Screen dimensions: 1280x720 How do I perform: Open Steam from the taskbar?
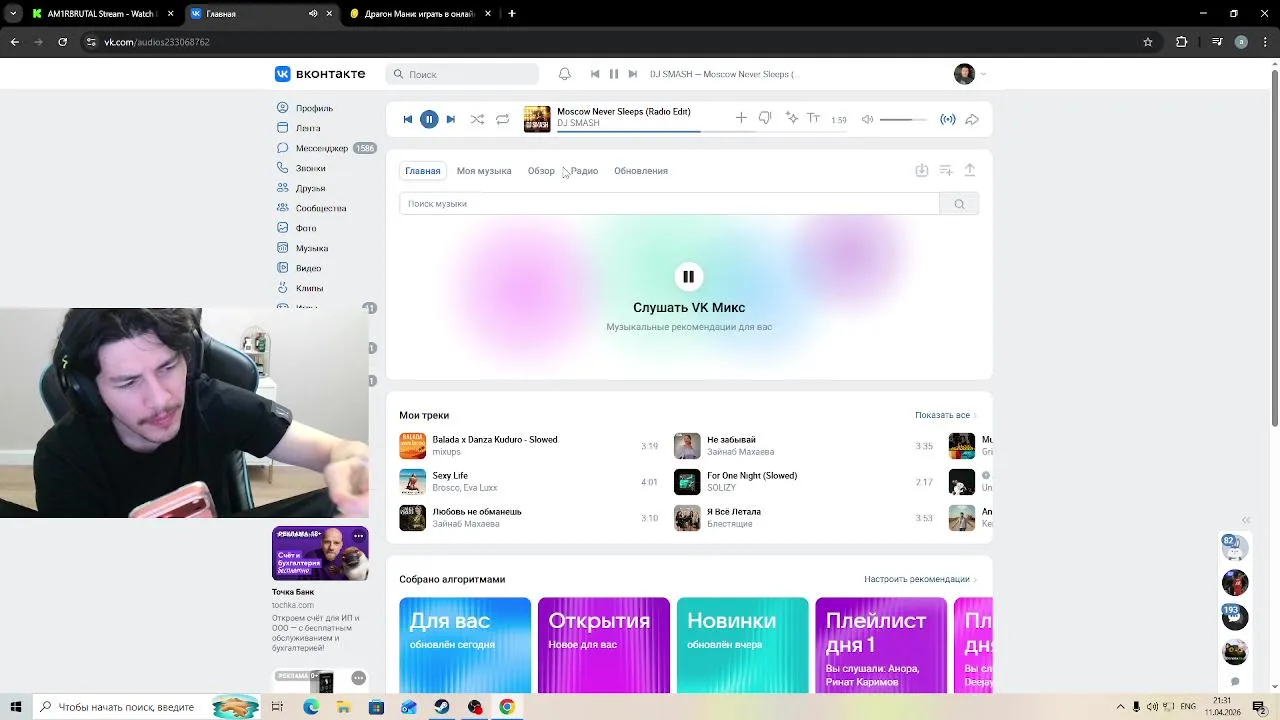pos(441,707)
